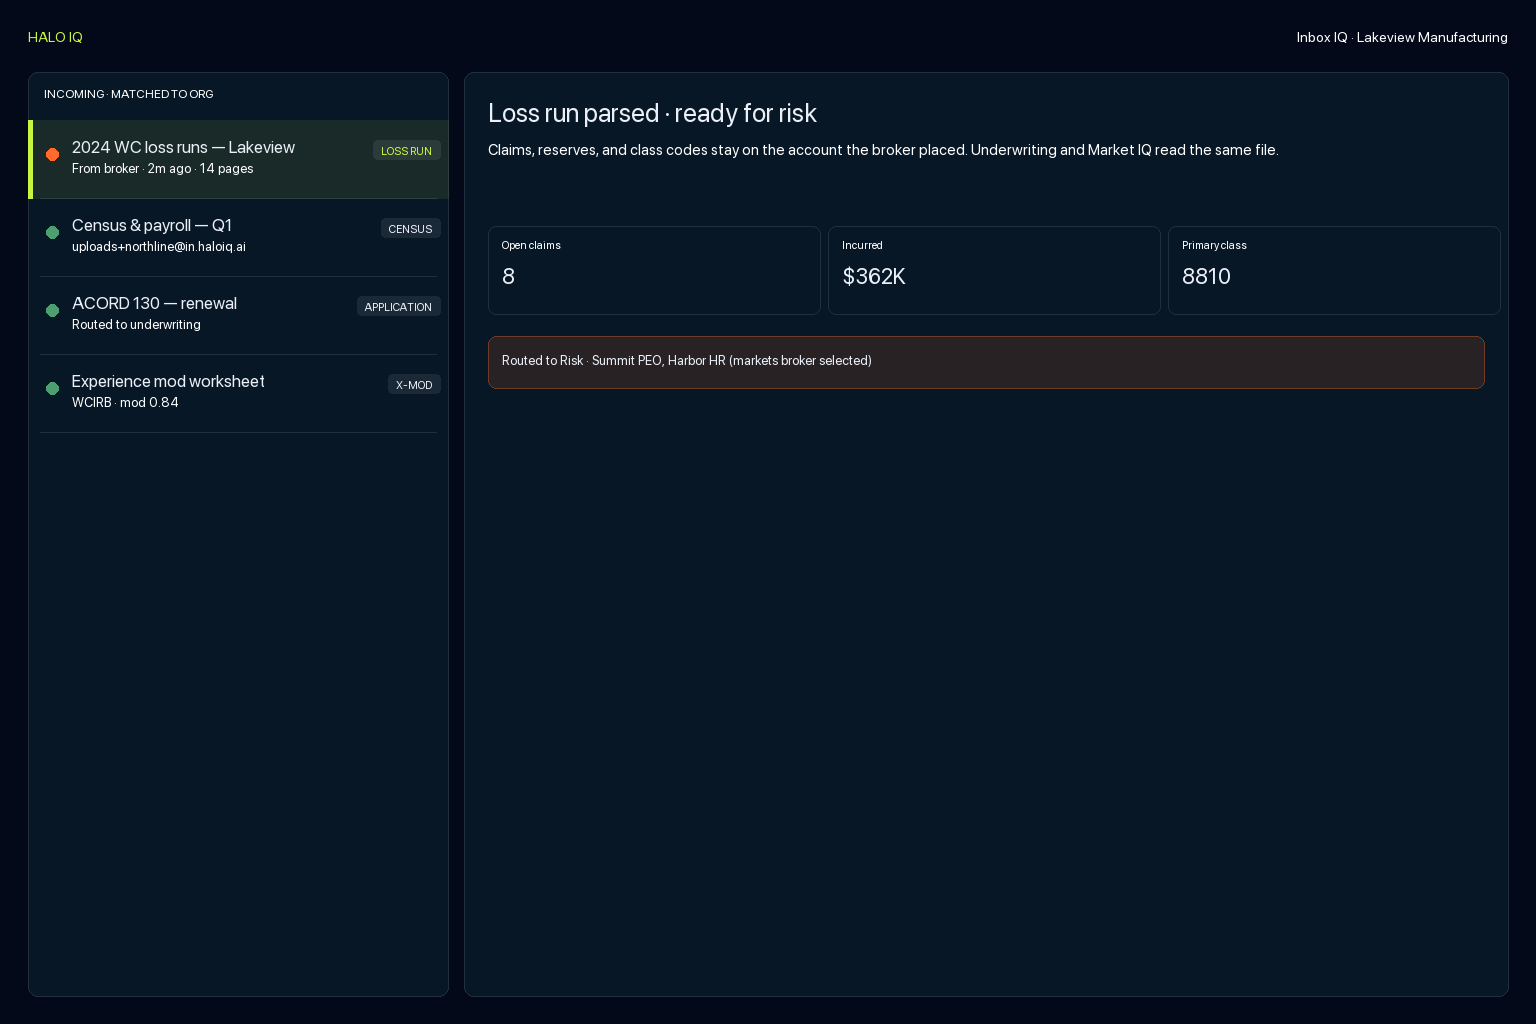Image resolution: width=1536 pixels, height=1024 pixels.
Task: Select the Primary class card showing 8810
Action: [1334, 270]
